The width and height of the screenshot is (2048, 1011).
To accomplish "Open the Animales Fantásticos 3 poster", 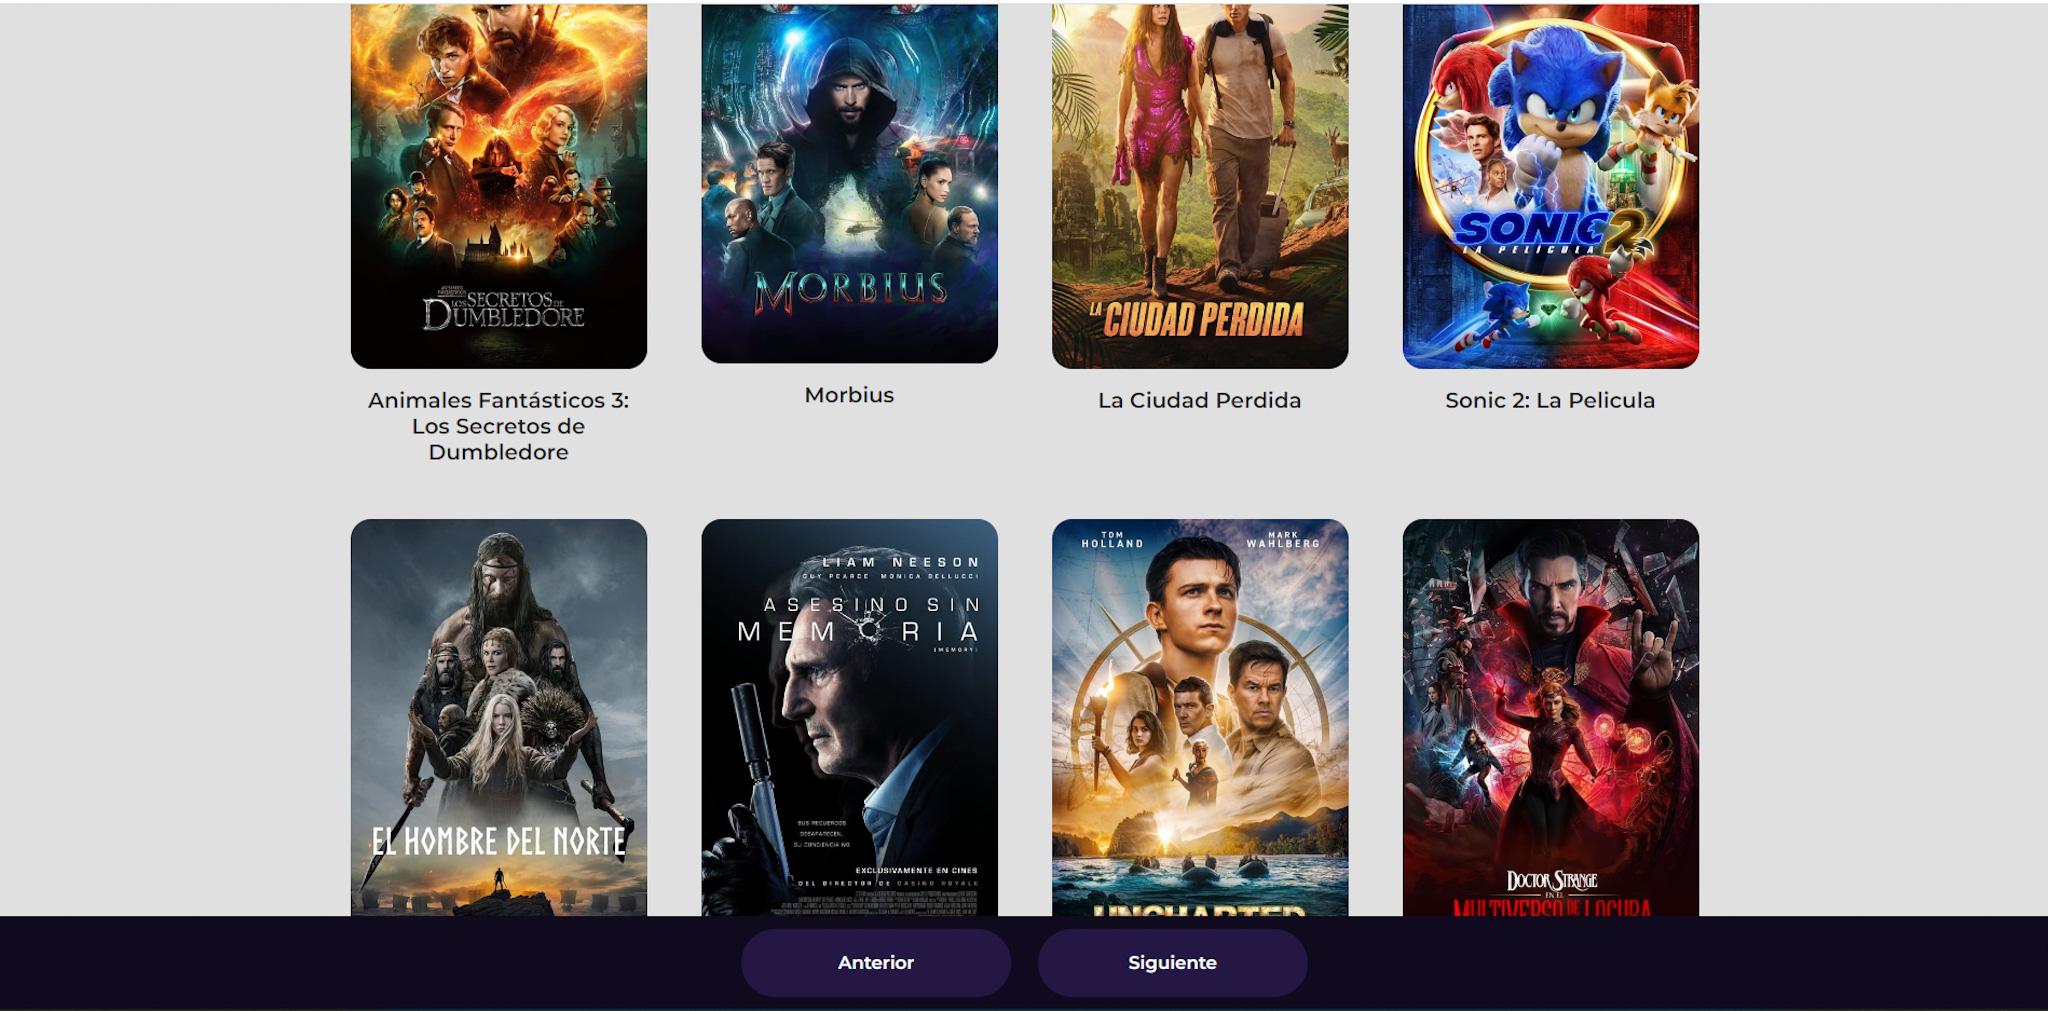I will (499, 186).
